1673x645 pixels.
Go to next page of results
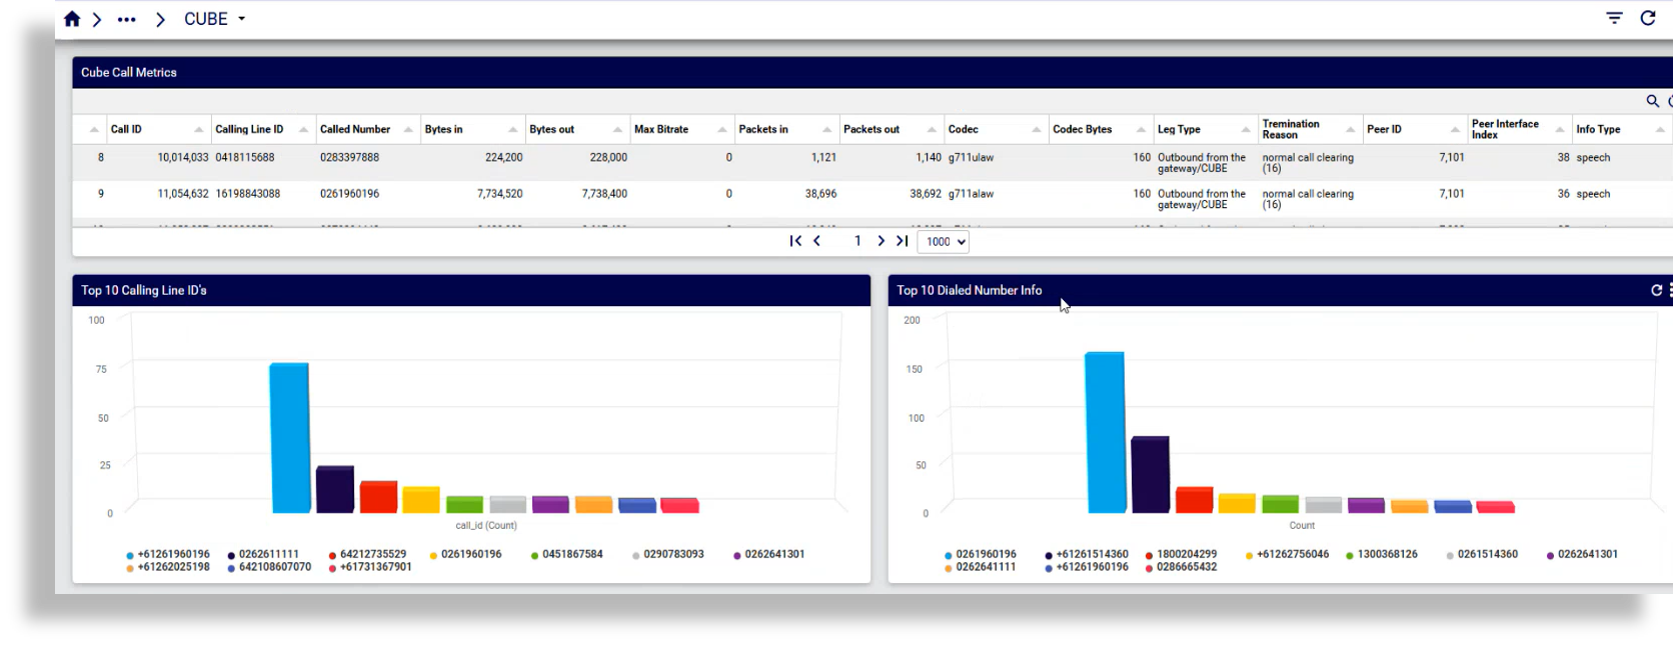880,241
